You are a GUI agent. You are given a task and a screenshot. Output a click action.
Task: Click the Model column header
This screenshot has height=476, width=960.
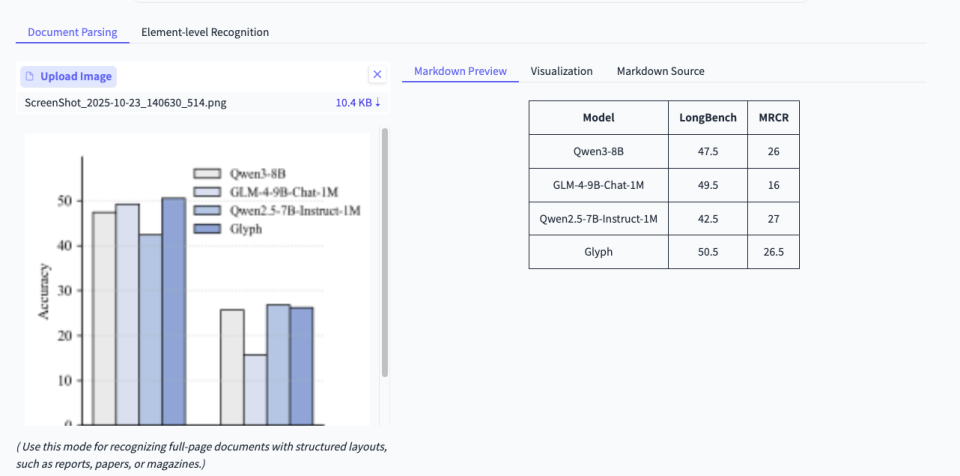pyautogui.click(x=598, y=118)
